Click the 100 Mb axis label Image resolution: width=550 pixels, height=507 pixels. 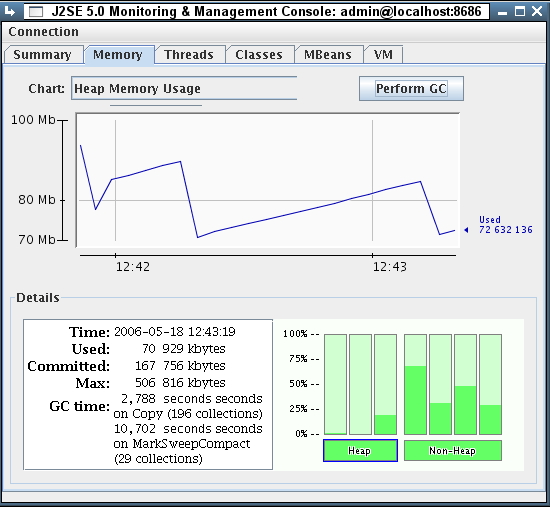[x=33, y=120]
